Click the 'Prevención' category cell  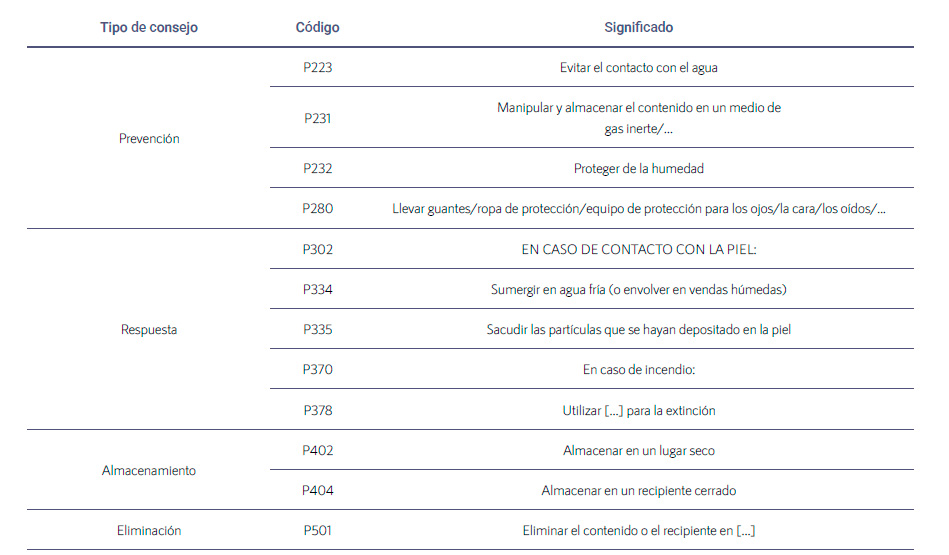tap(149, 139)
